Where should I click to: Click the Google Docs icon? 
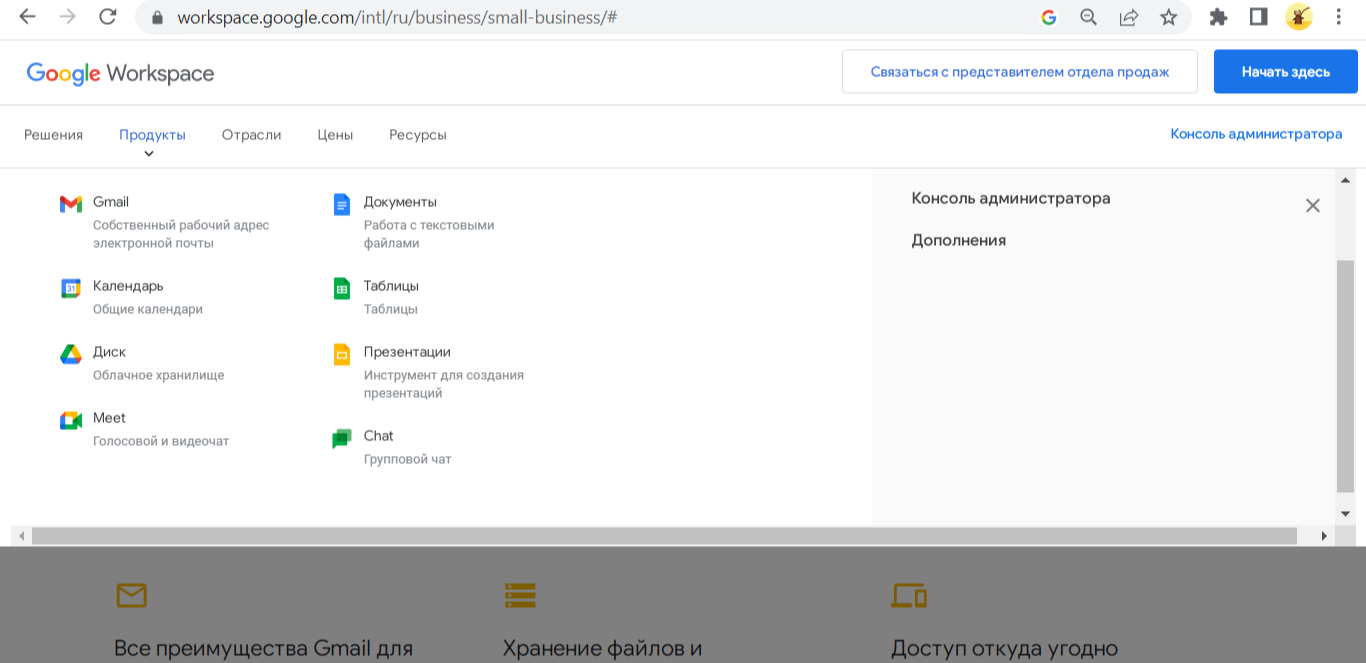coord(342,204)
